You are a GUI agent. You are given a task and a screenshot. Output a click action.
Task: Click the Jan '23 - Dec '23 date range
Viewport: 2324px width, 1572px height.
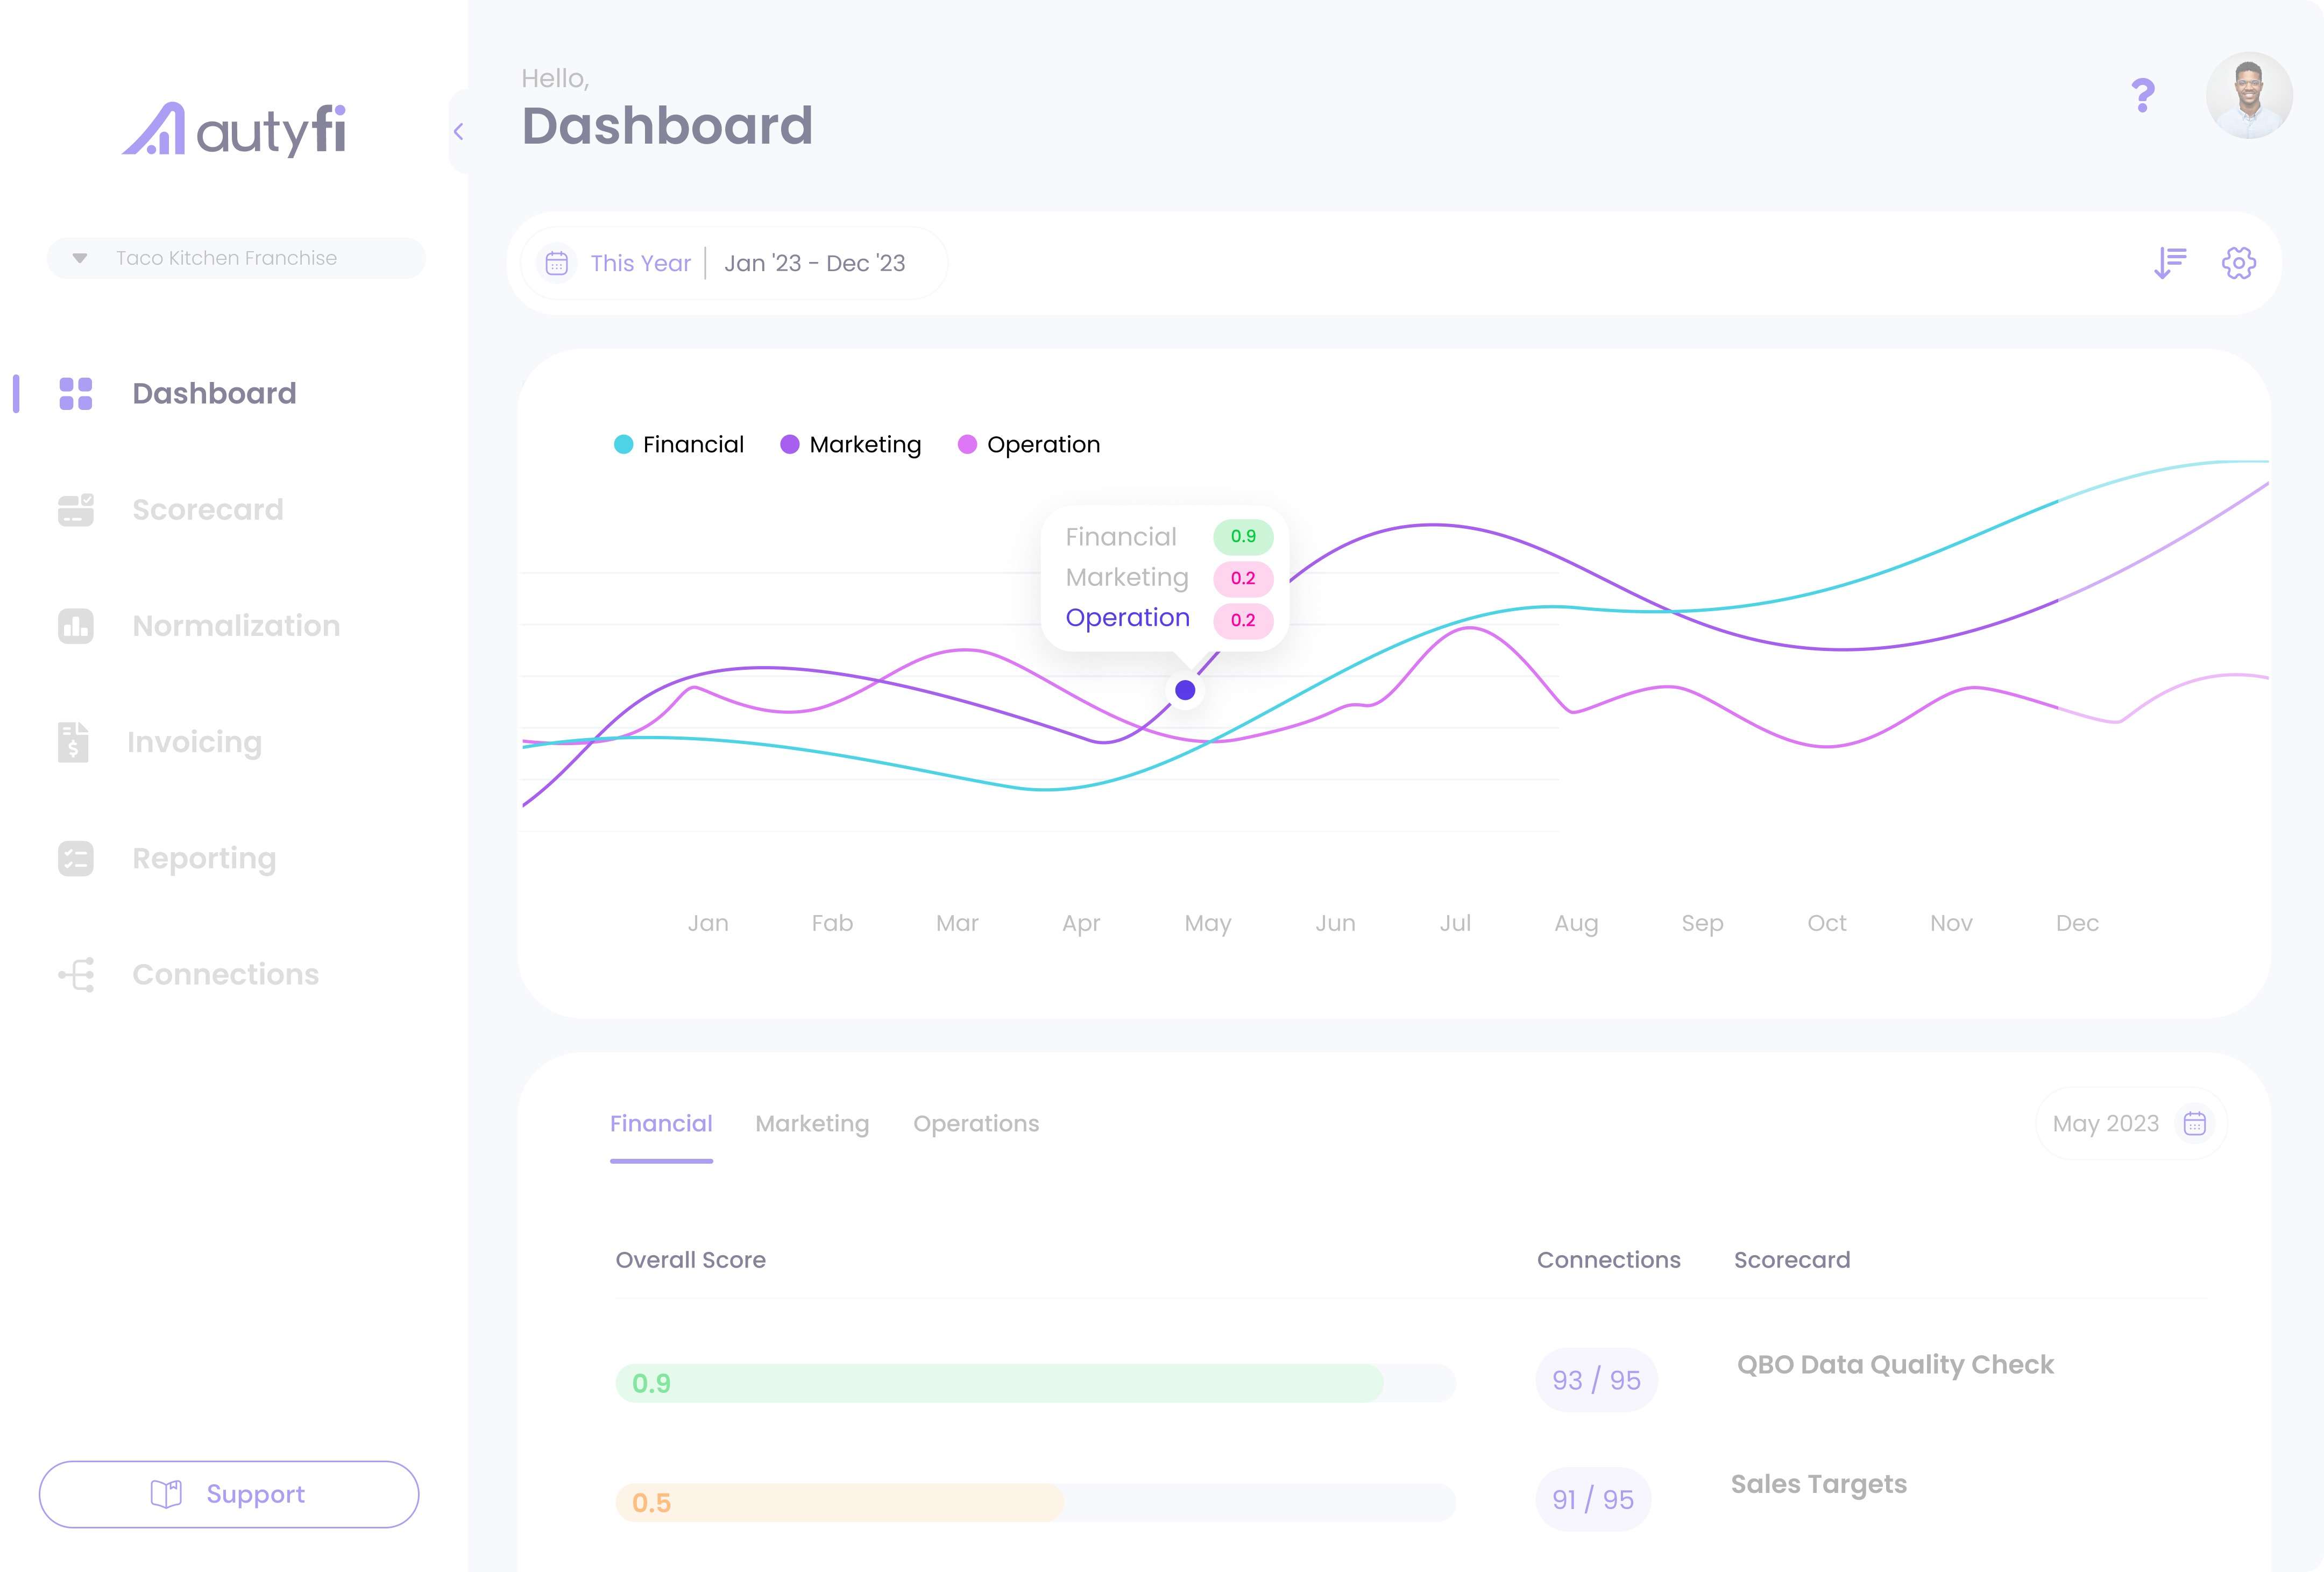coord(815,263)
